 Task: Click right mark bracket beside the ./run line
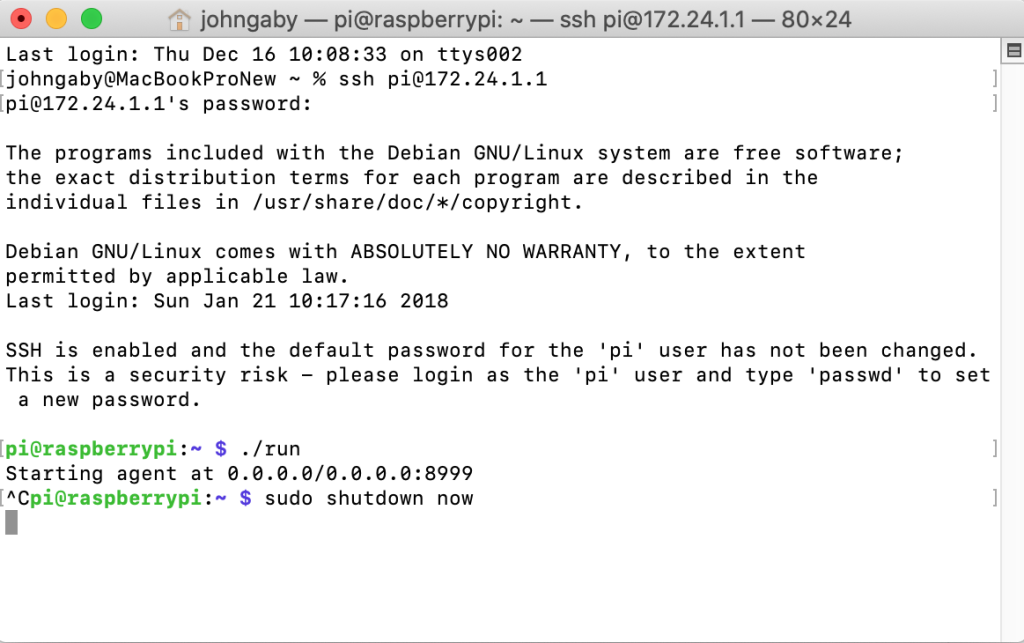995,448
